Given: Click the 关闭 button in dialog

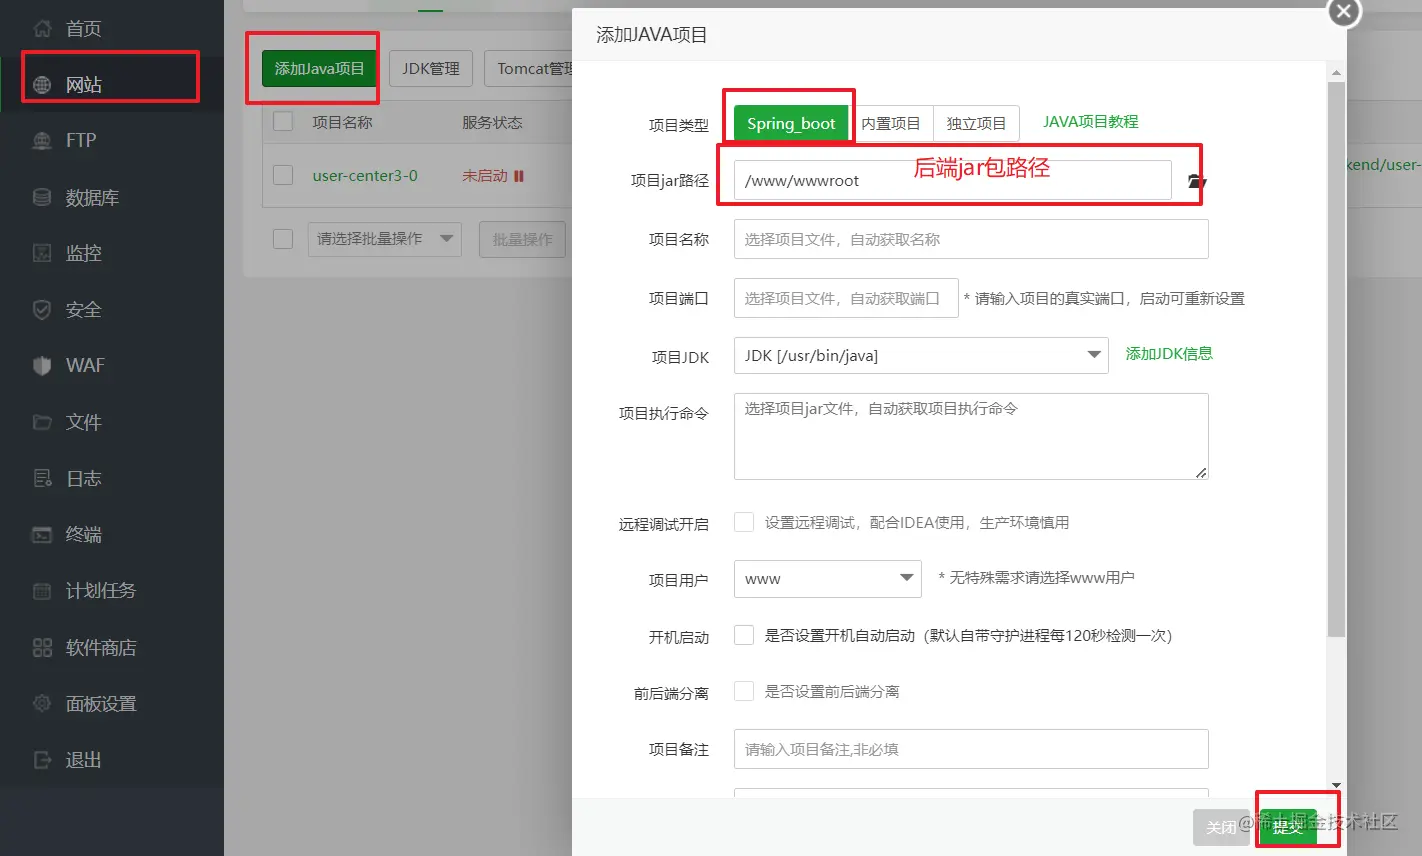Looking at the screenshot, I should [1221, 827].
